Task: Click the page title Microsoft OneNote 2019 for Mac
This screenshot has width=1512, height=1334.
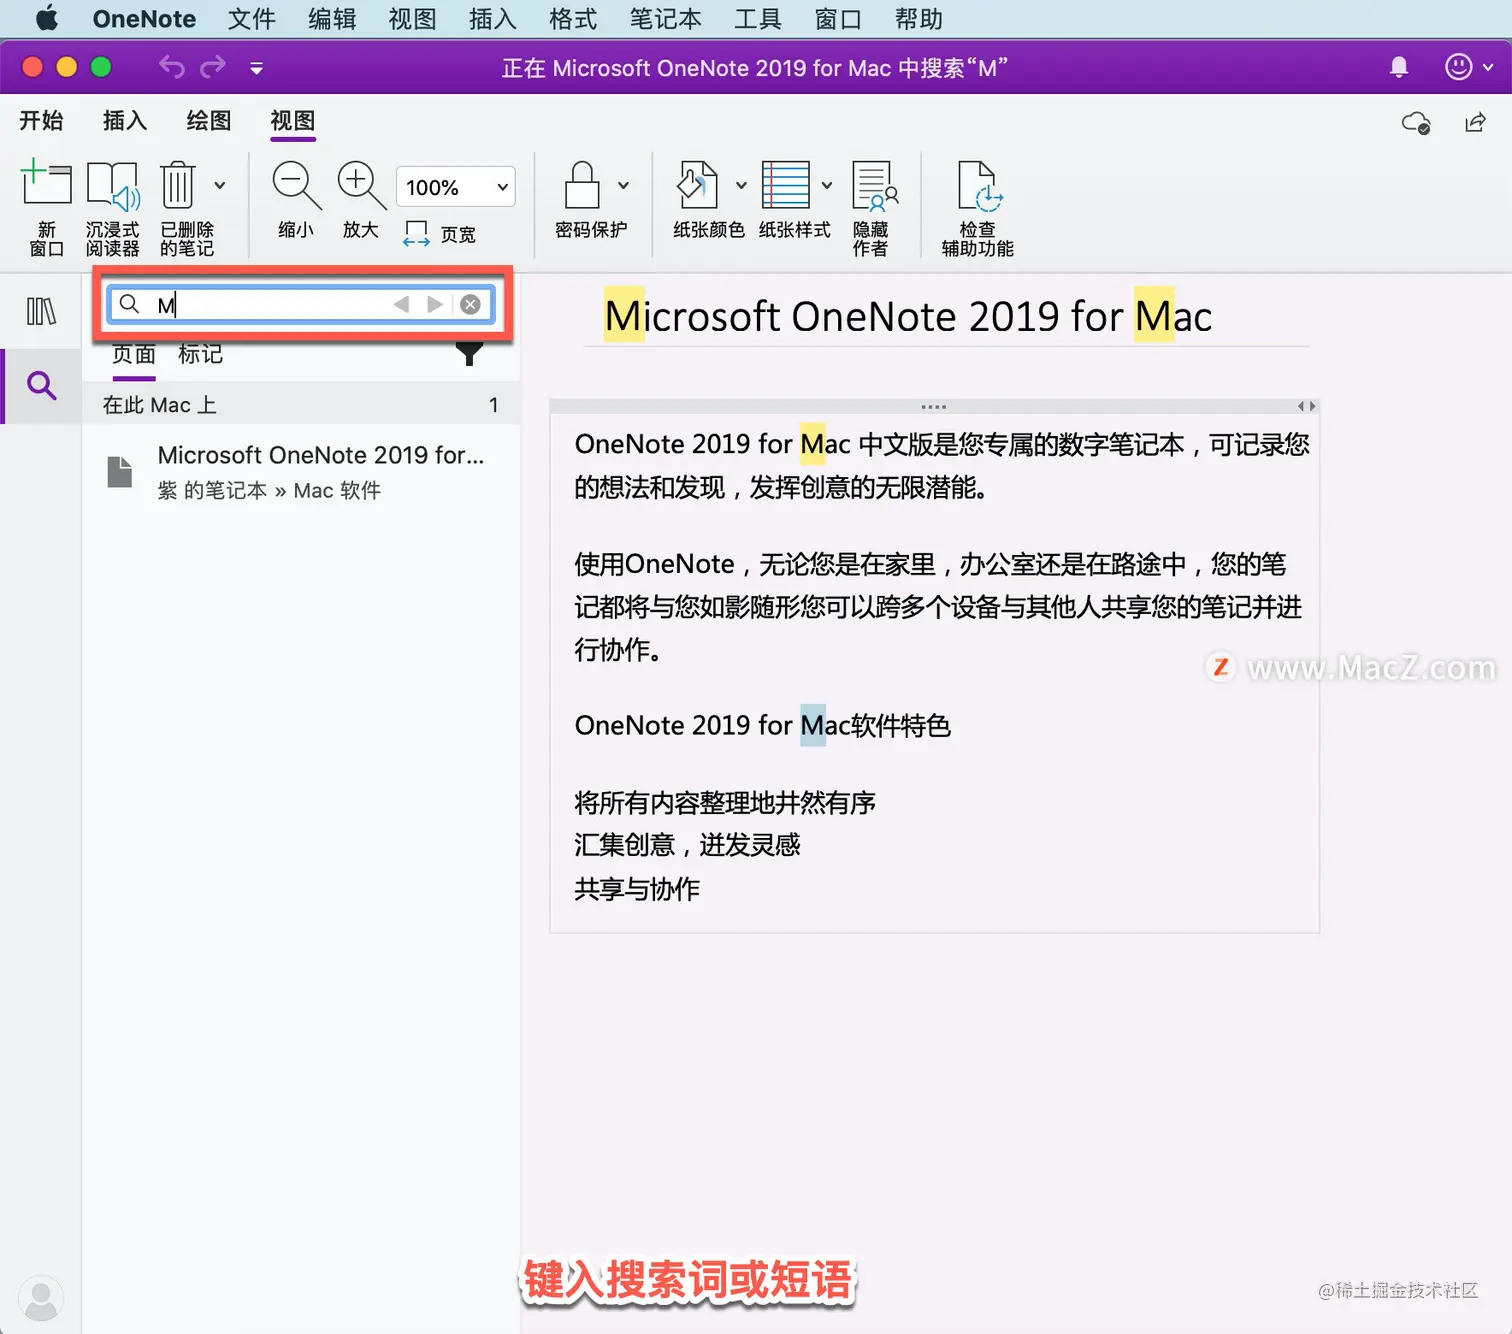Action: [908, 316]
